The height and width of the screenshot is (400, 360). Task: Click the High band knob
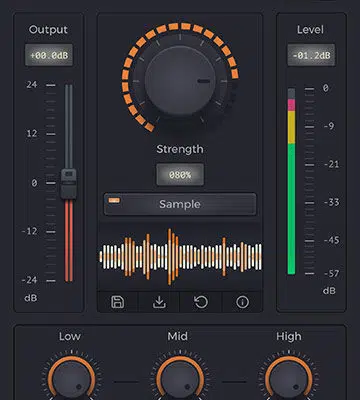(x=289, y=379)
